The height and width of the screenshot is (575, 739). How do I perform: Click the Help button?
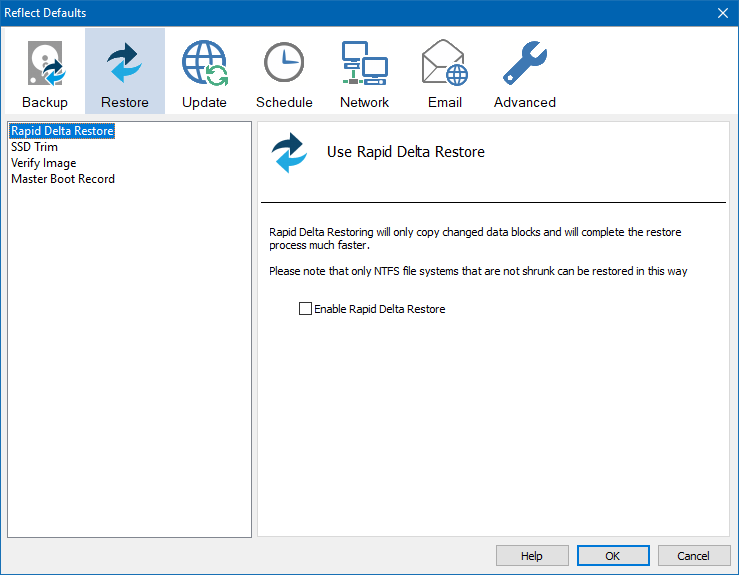pyautogui.click(x=532, y=556)
